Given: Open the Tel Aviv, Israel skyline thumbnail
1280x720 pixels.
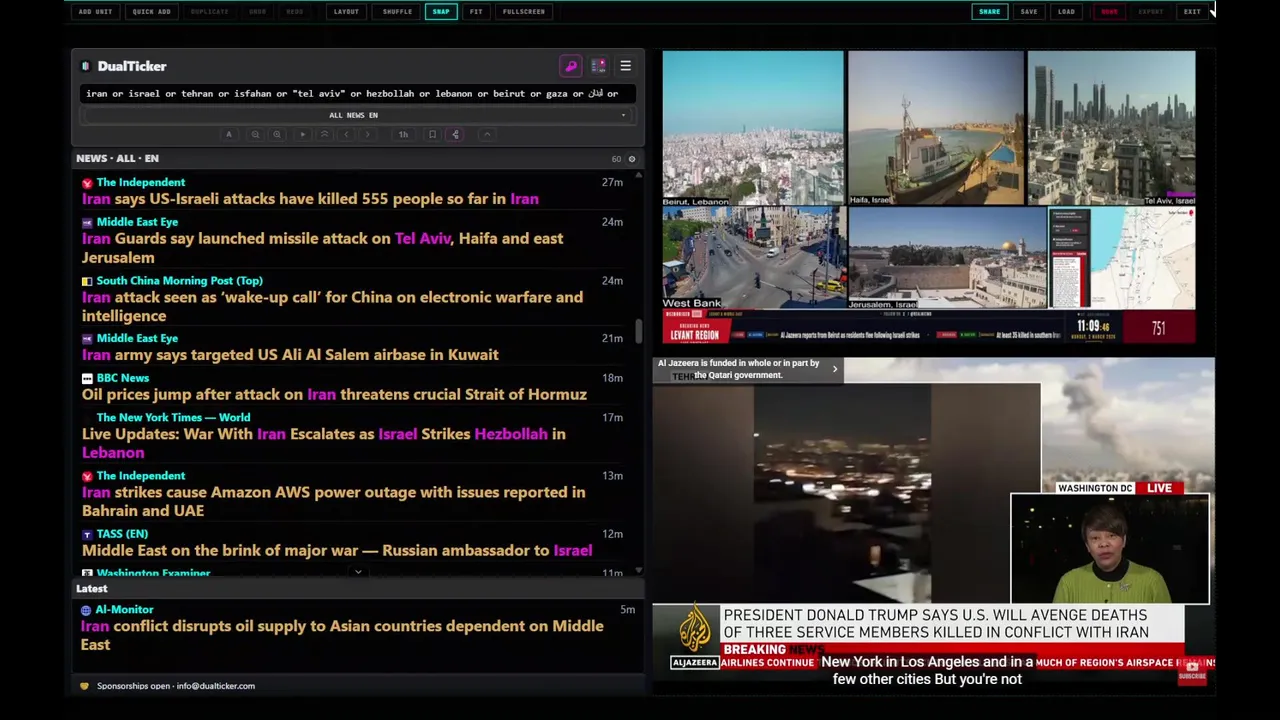Looking at the screenshot, I should 1111,129.
